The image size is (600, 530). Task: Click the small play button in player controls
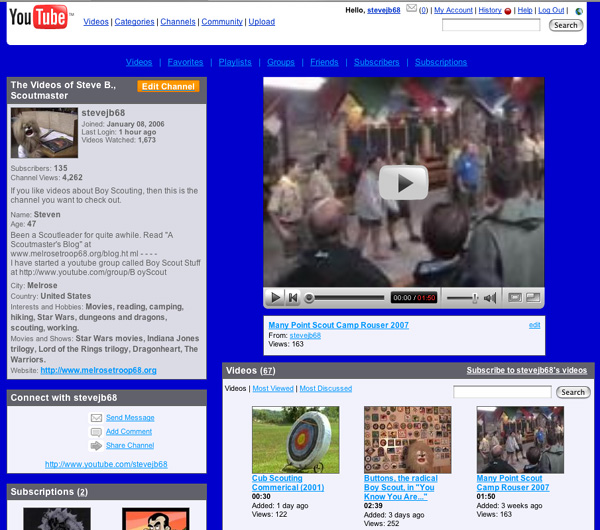click(x=275, y=297)
